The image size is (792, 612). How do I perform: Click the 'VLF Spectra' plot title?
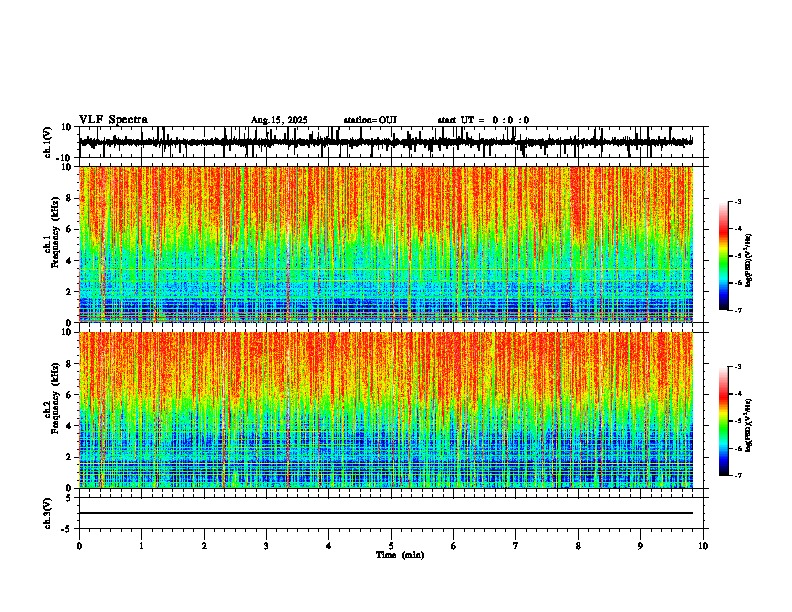point(113,120)
